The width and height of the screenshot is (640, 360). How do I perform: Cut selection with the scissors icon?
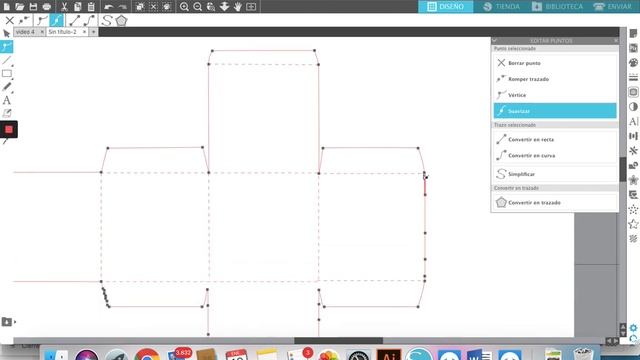[64, 7]
